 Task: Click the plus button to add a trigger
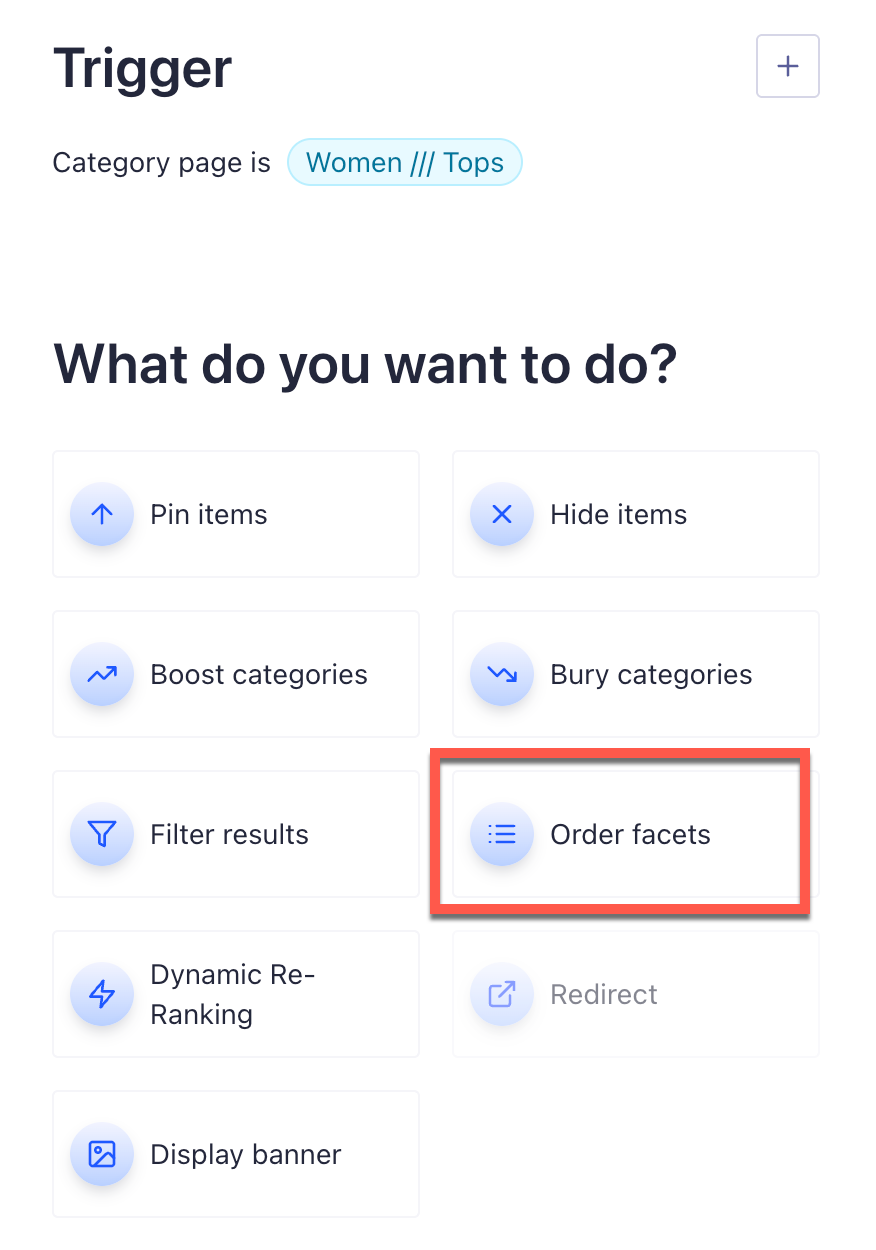click(x=787, y=65)
